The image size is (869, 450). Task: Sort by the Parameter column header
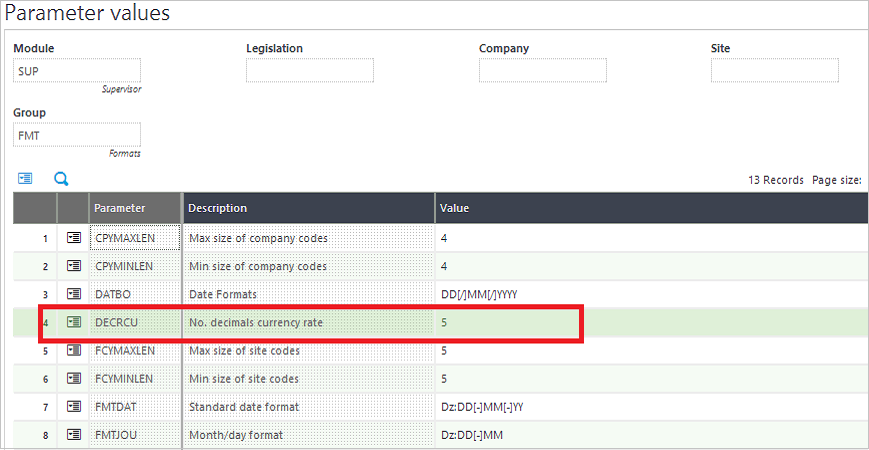(119, 208)
